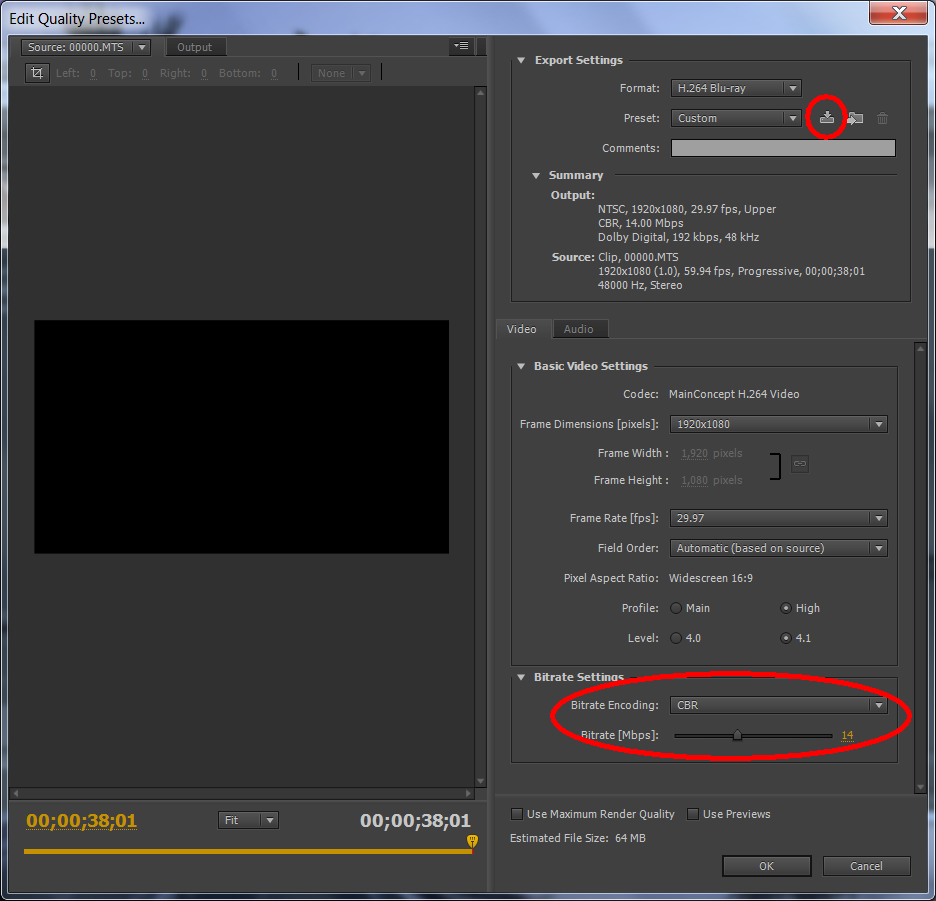Select the Video tab
The height and width of the screenshot is (901, 936).
pos(522,329)
